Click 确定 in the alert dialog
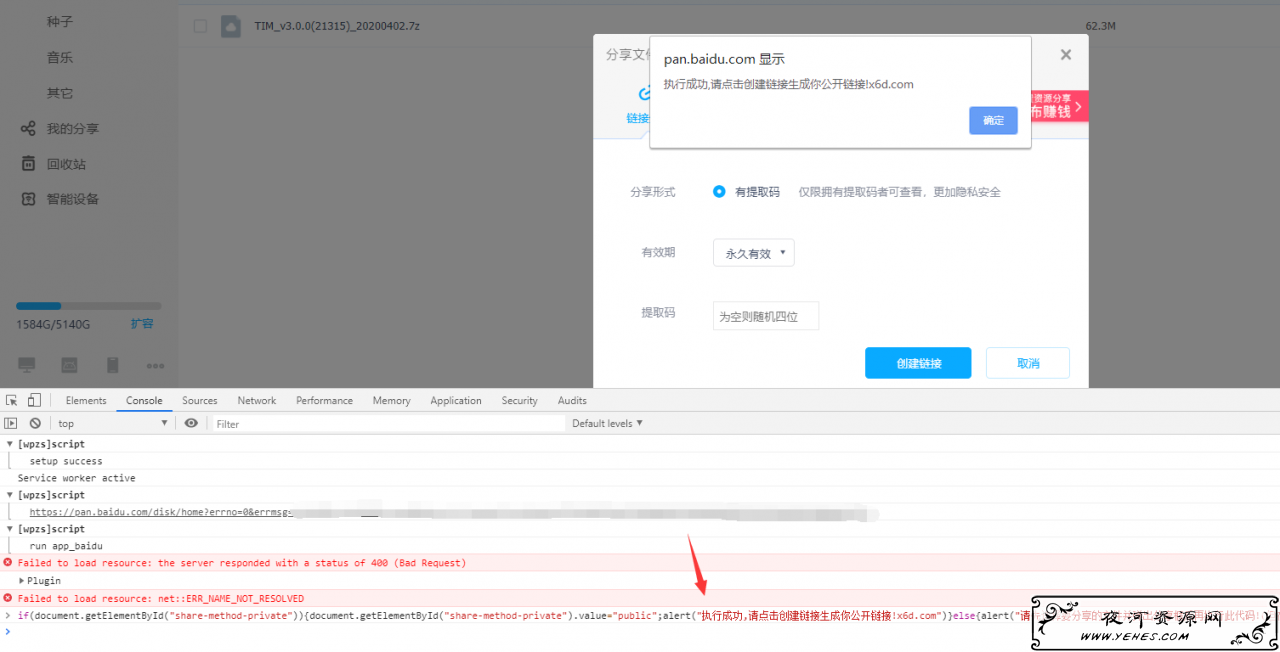This screenshot has height=652, width=1280. point(993,120)
